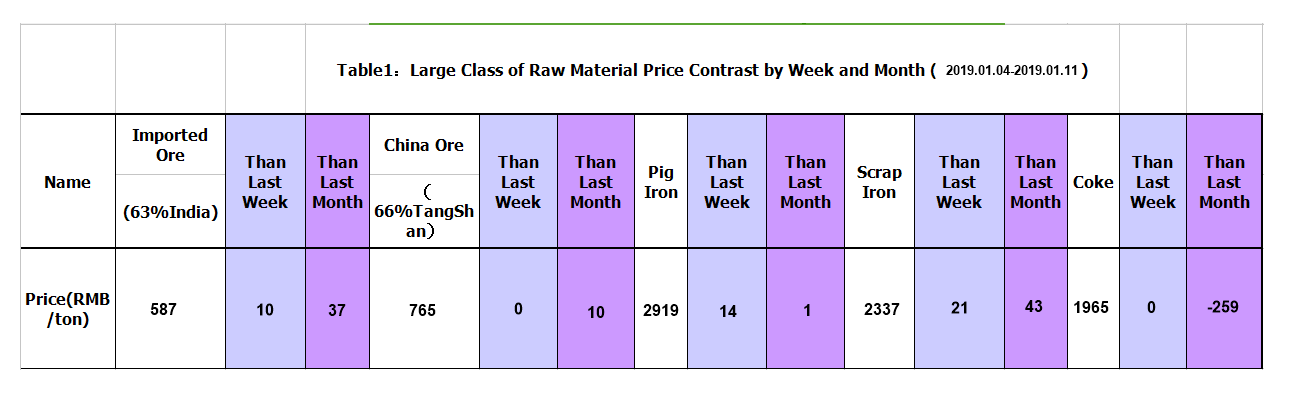Screen dimensions: 1292x416
Task: Select the blue cell with value 14
Action: (x=727, y=311)
